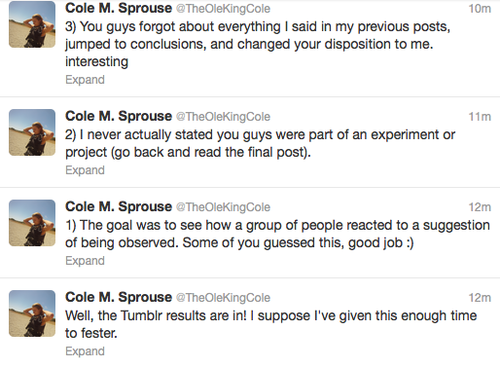Click author name on Tumblr results tweet

pyautogui.click(x=118, y=297)
